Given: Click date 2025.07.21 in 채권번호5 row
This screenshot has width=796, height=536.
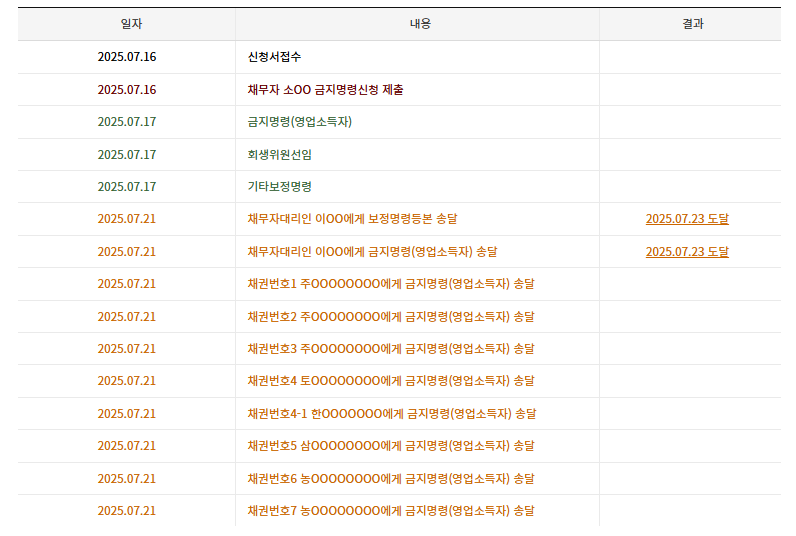Looking at the screenshot, I should [x=127, y=446].
